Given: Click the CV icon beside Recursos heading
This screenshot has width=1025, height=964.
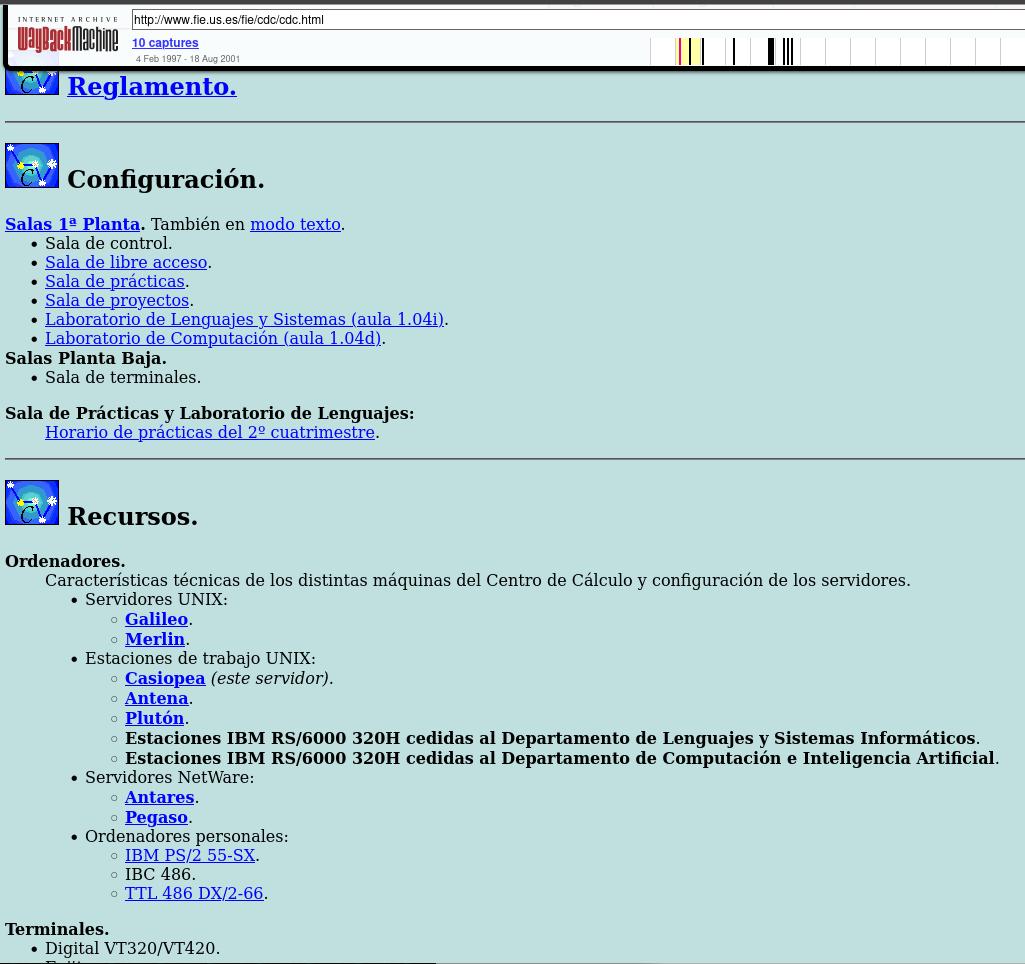Looking at the screenshot, I should 32,503.
